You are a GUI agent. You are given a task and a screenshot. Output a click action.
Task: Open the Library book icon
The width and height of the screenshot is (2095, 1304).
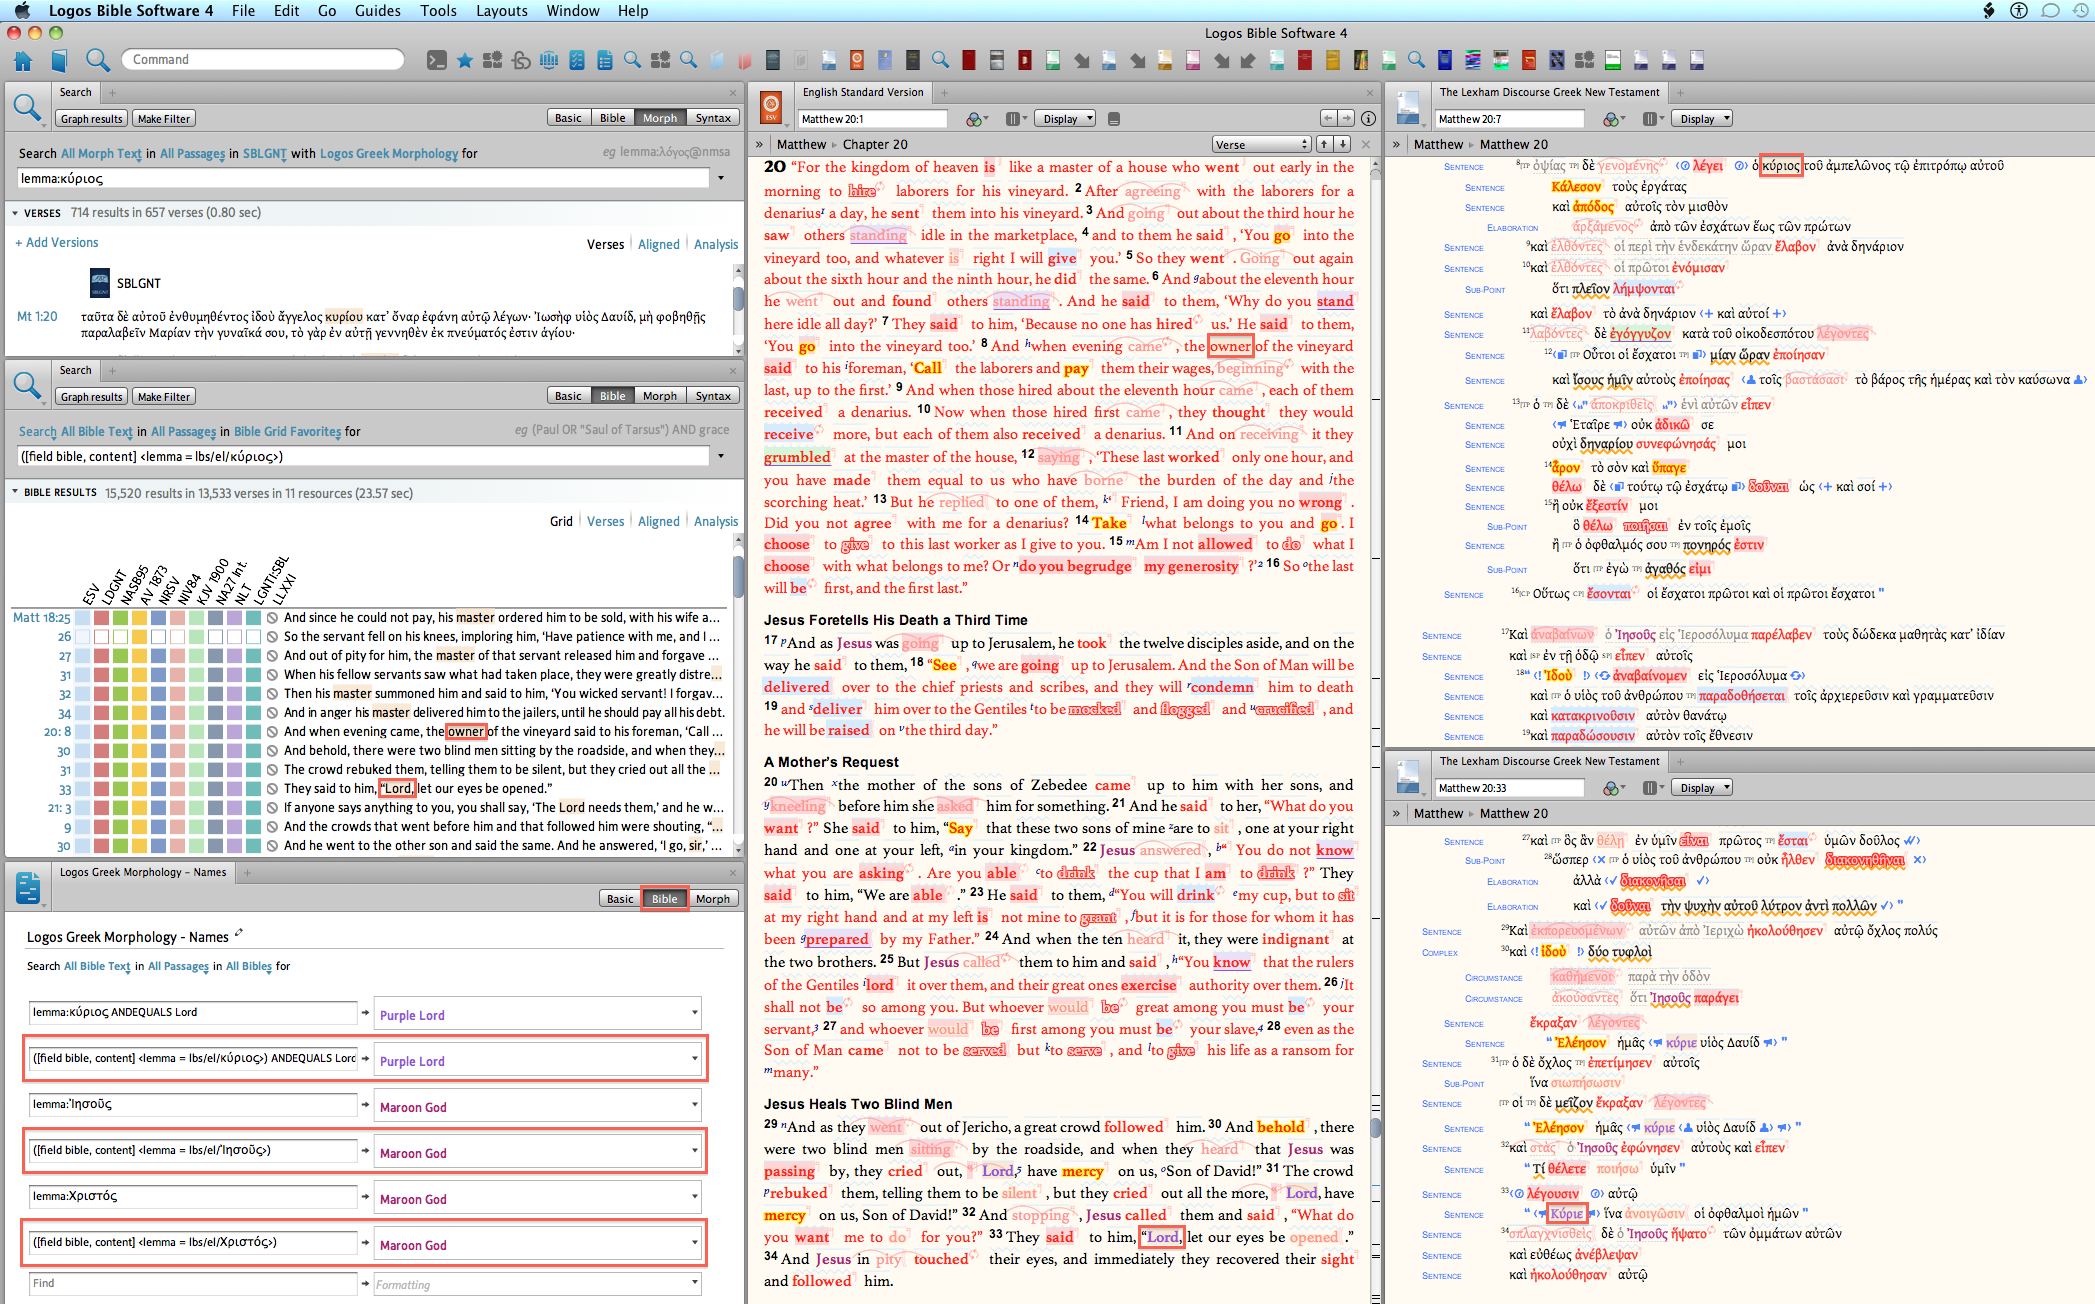pos(59,61)
